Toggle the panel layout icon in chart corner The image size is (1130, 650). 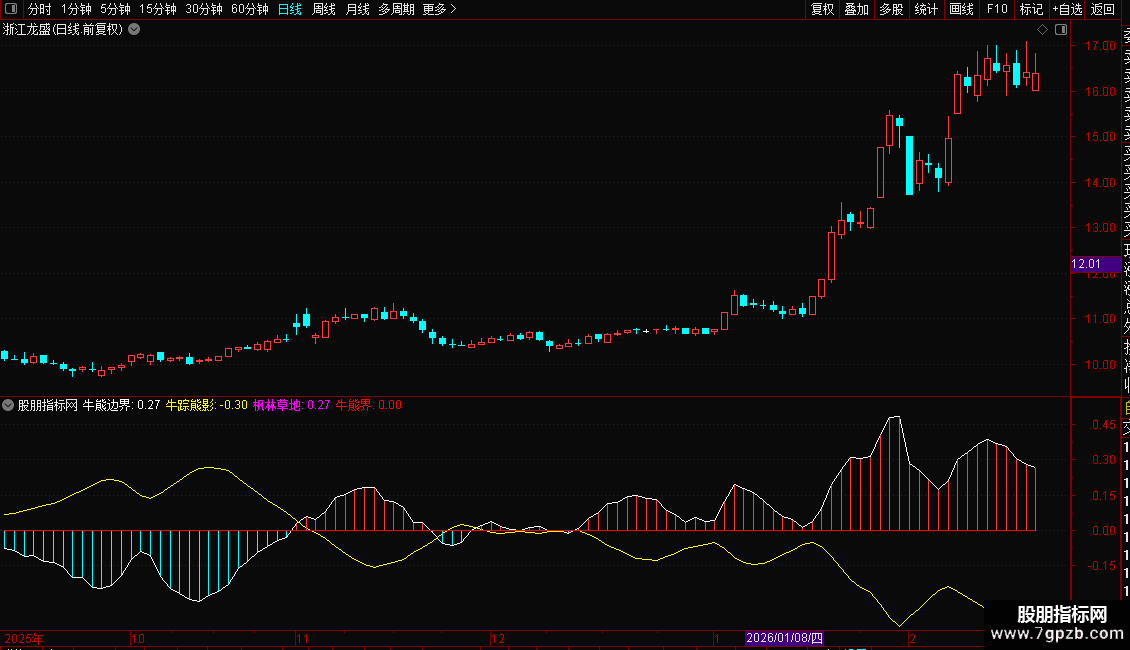[1061, 30]
